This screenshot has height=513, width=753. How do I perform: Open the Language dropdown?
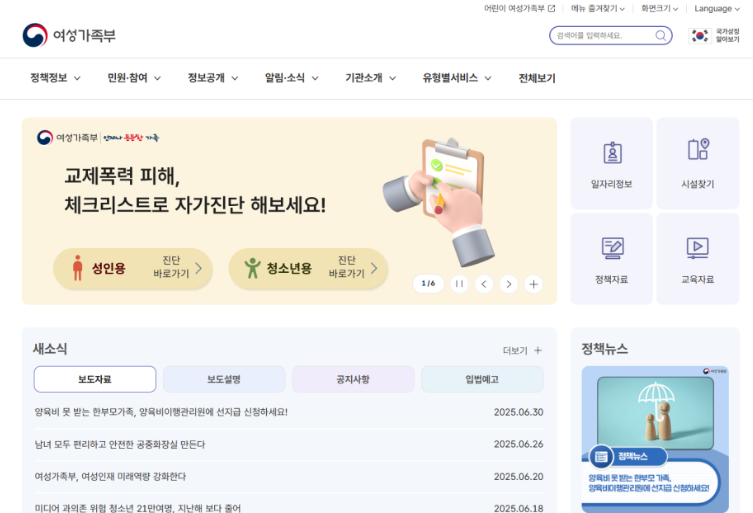(717, 9)
